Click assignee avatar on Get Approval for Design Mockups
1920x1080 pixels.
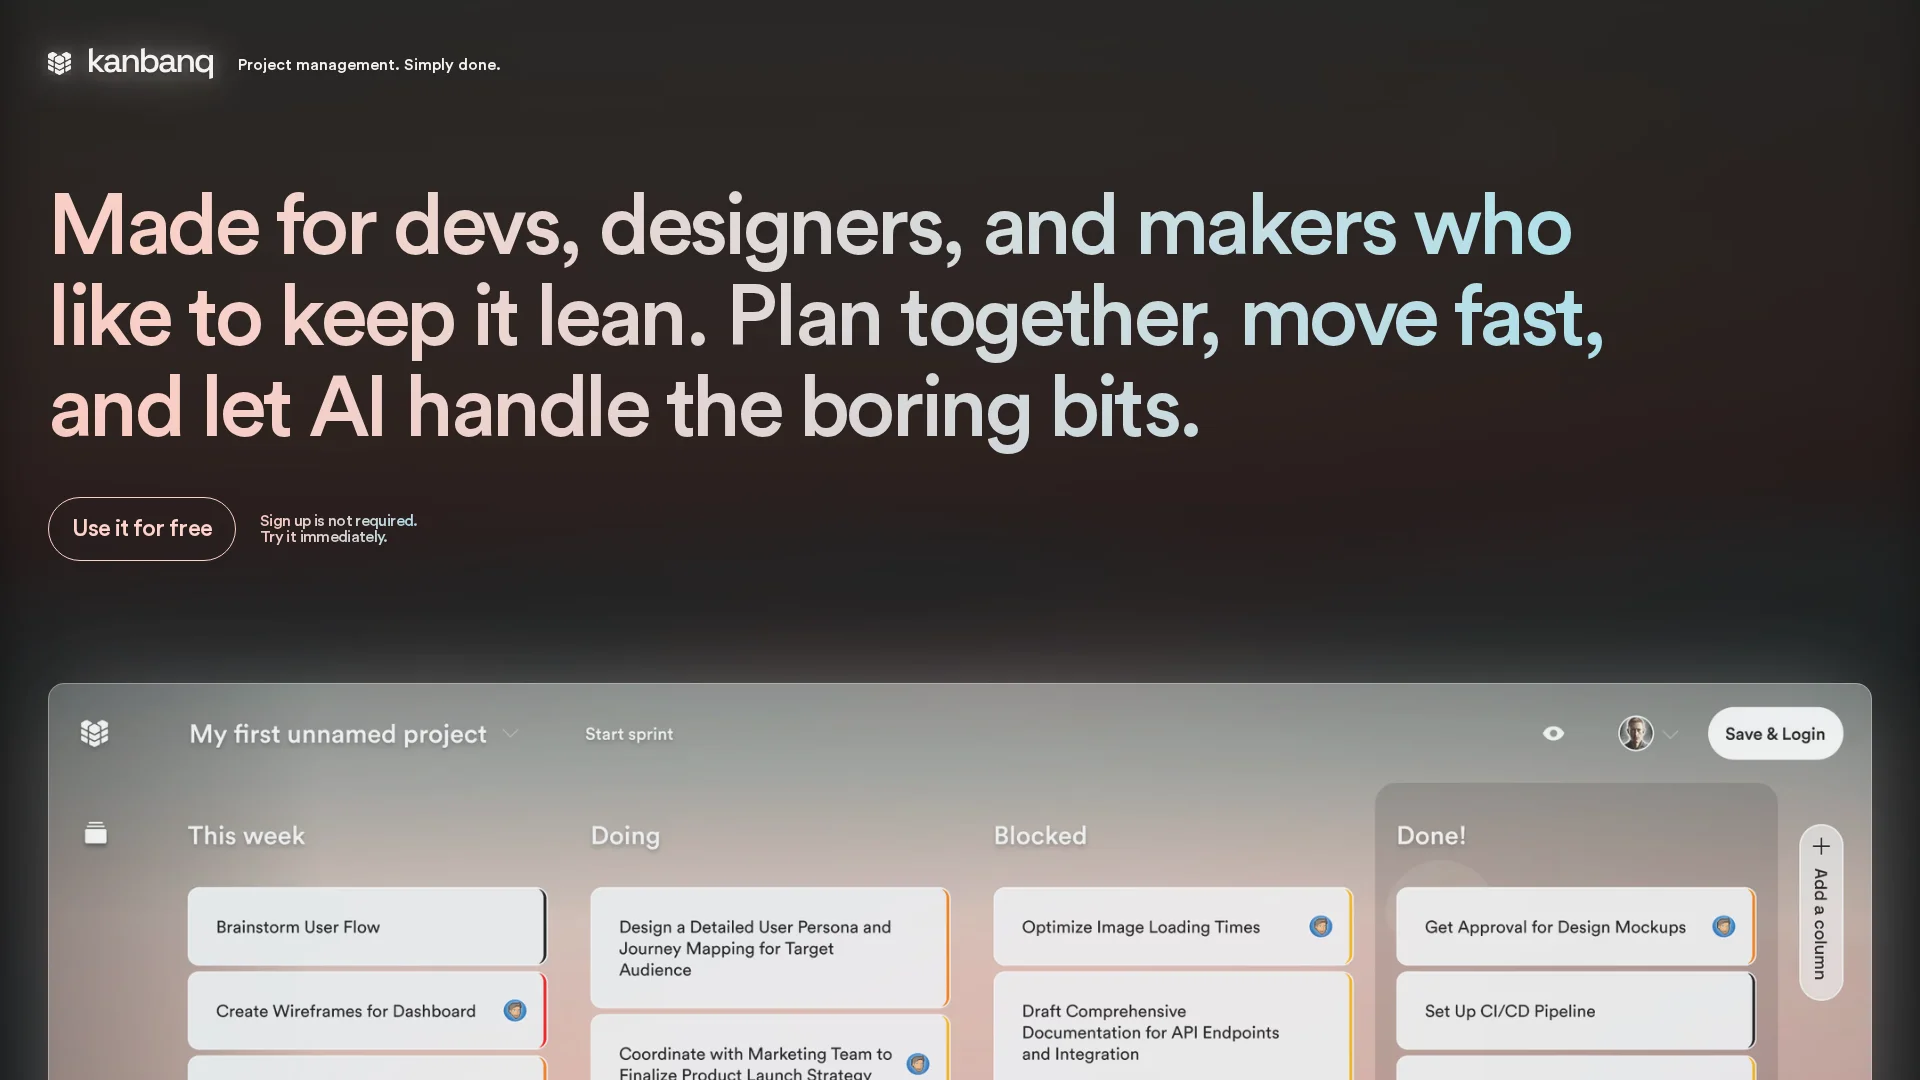pyautogui.click(x=1723, y=926)
